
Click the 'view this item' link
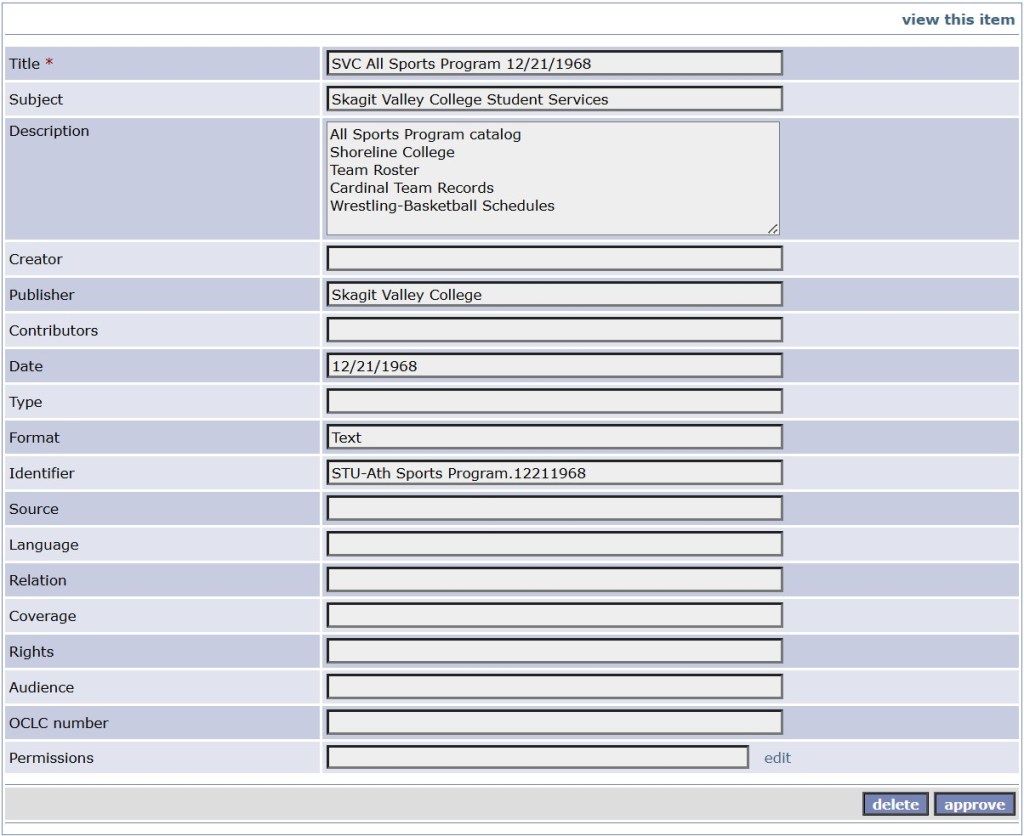(x=957, y=19)
